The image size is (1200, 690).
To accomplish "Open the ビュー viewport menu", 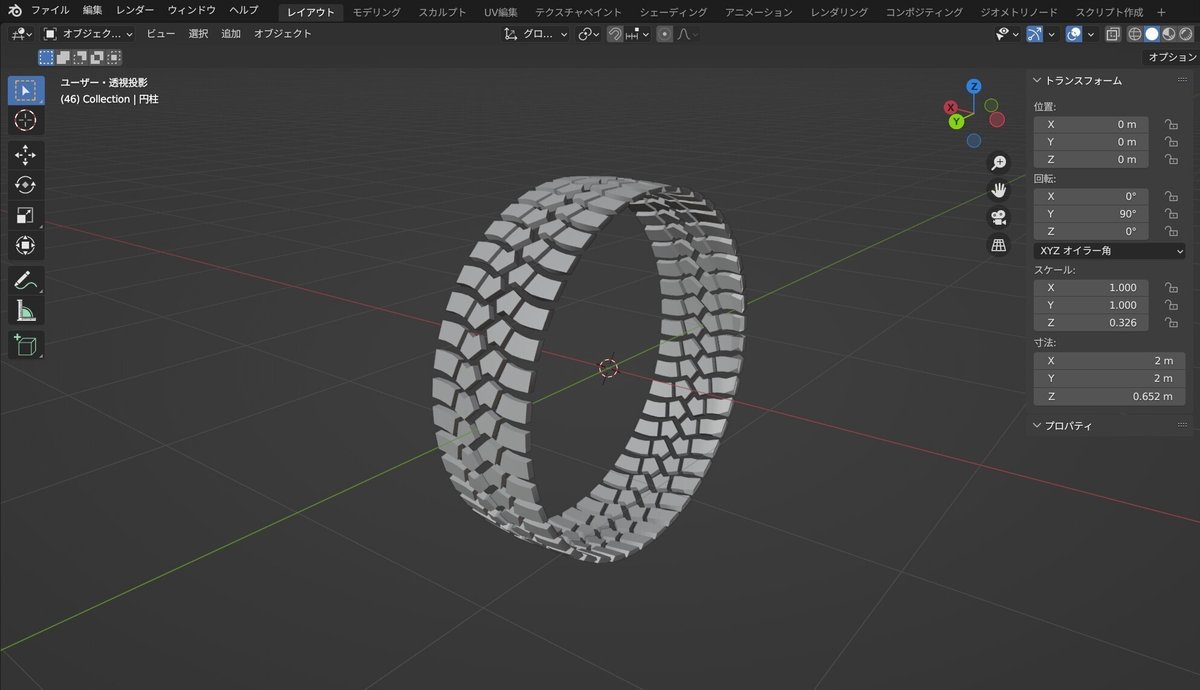I will click(160, 34).
